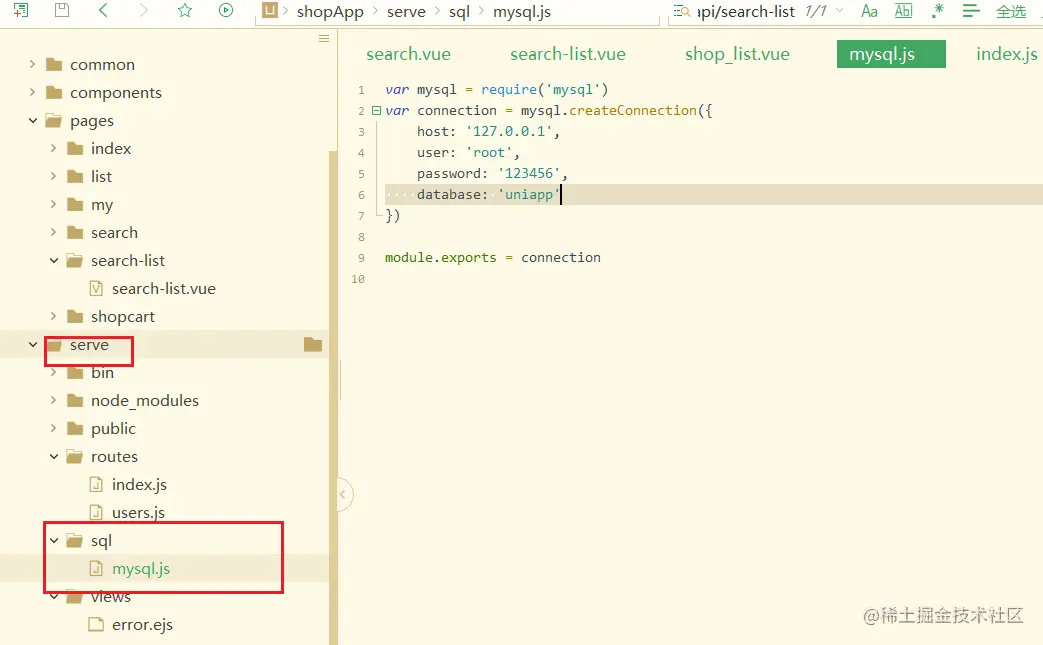Toggle regex search option
The width and height of the screenshot is (1043, 645).
pyautogui.click(x=937, y=11)
